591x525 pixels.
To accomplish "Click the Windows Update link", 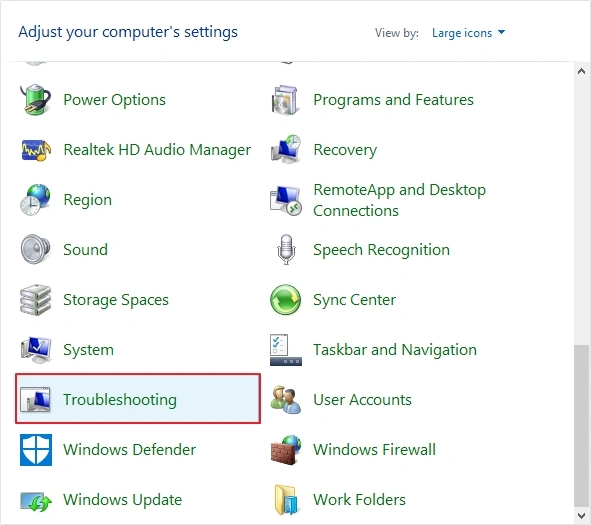I will pyautogui.click(x=122, y=500).
